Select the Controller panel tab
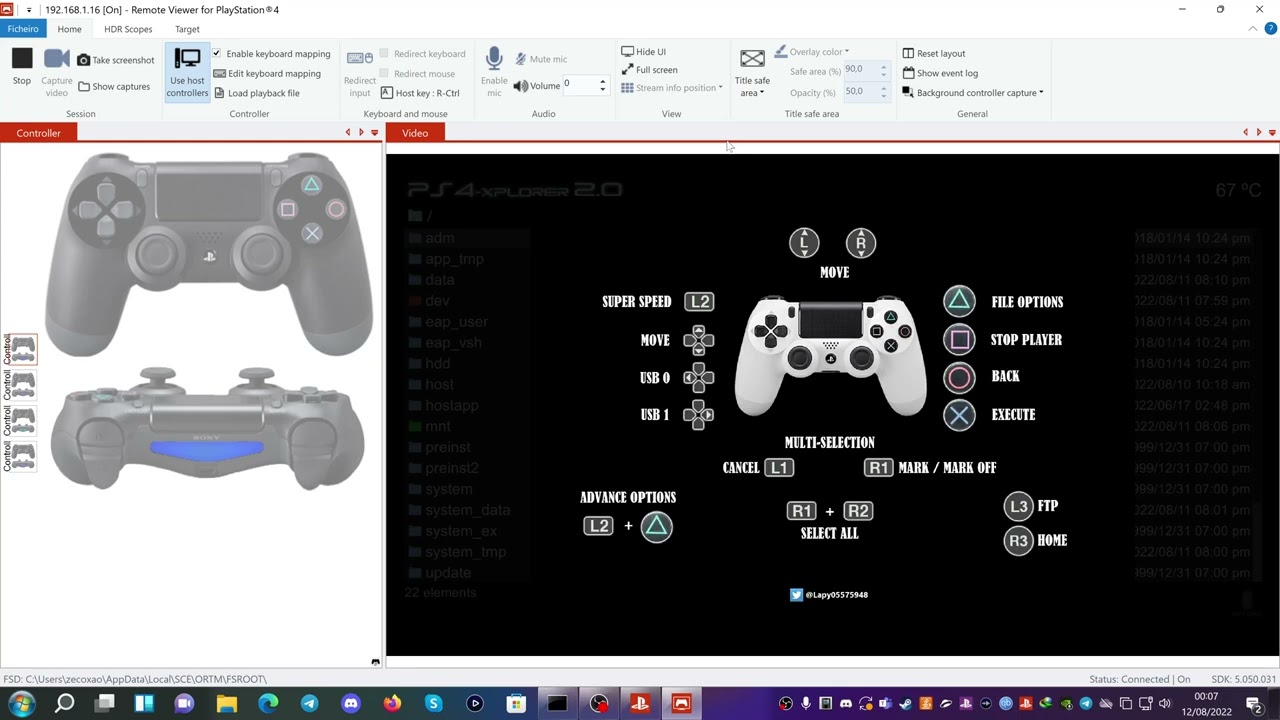This screenshot has width=1280, height=720. pyautogui.click(x=38, y=133)
